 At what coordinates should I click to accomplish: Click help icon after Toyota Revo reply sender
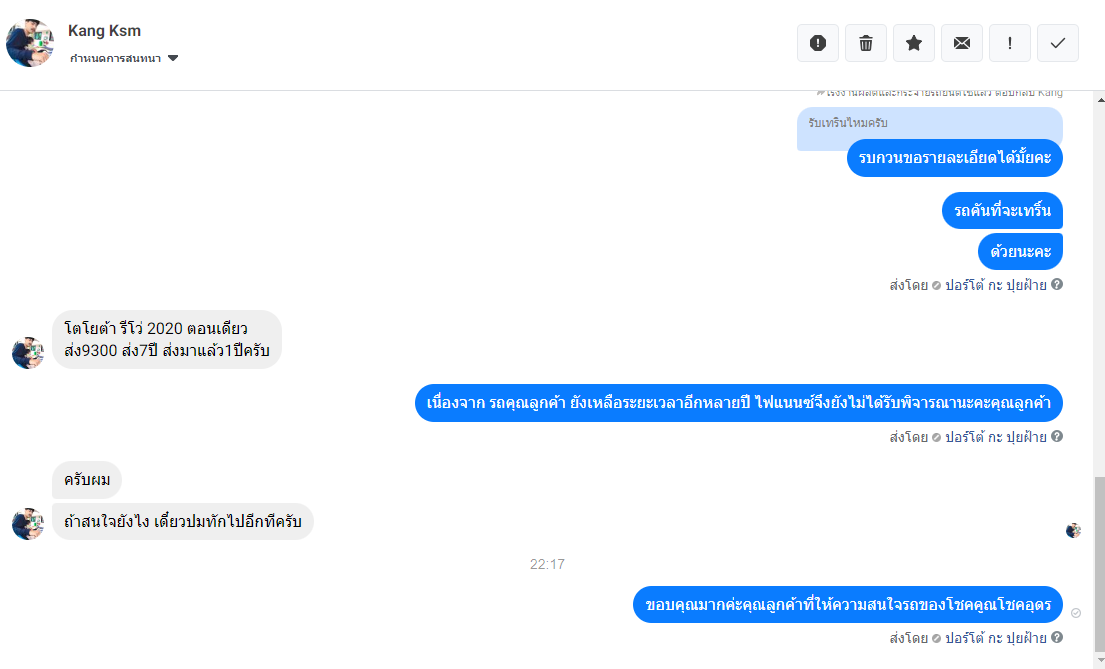coord(1056,436)
